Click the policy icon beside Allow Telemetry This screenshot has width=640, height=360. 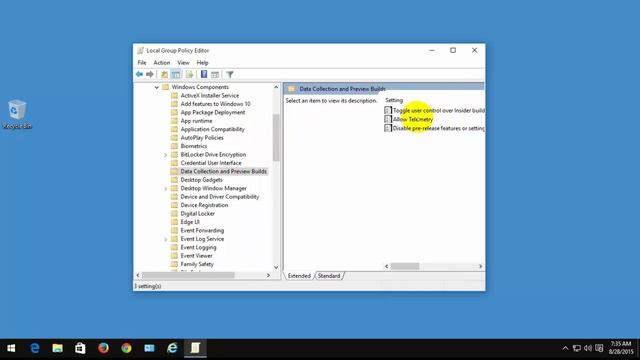[x=388, y=119]
